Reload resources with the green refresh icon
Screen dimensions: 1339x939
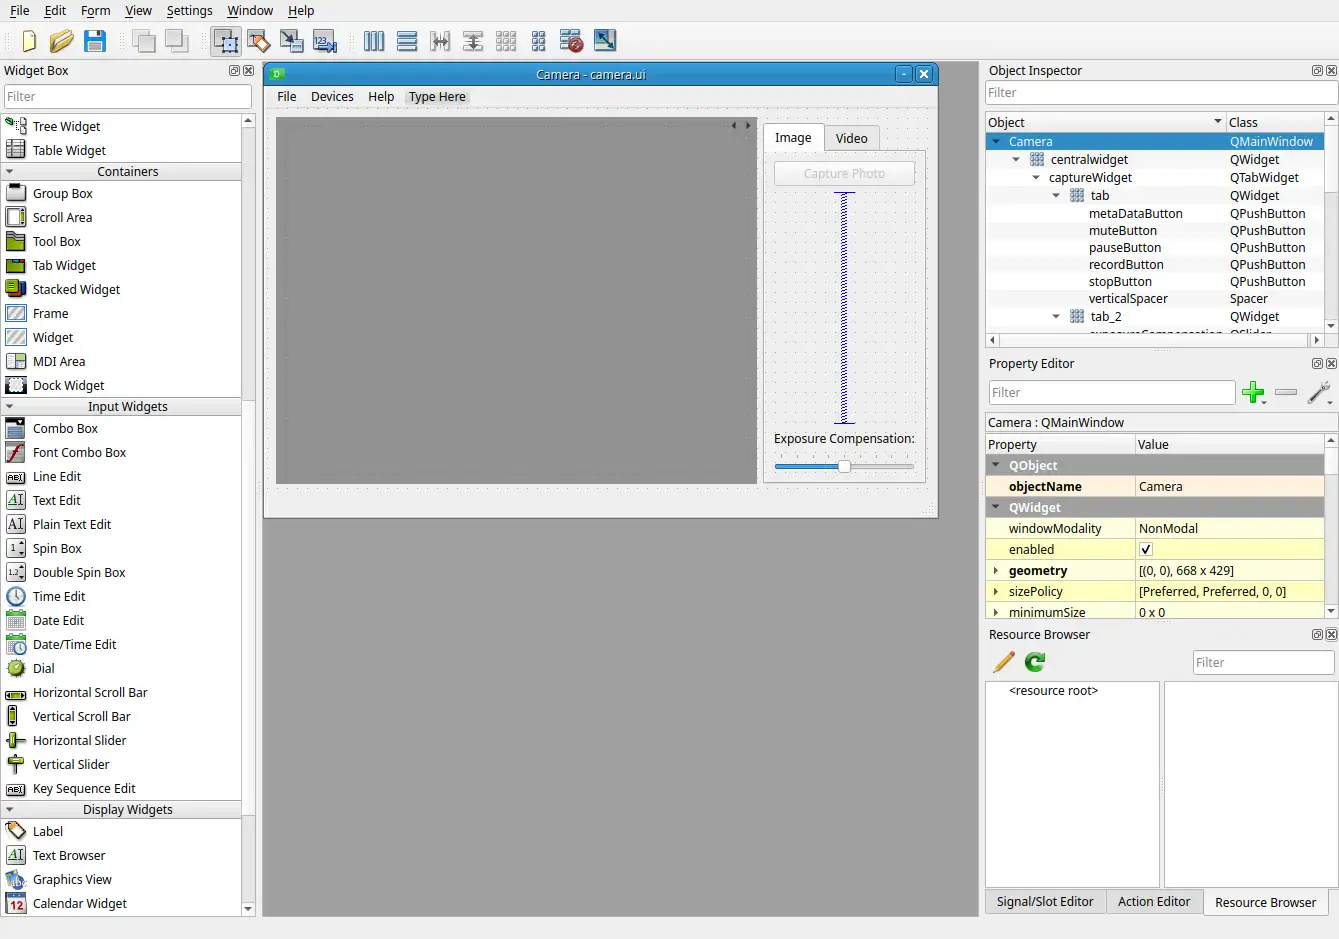coord(1035,662)
